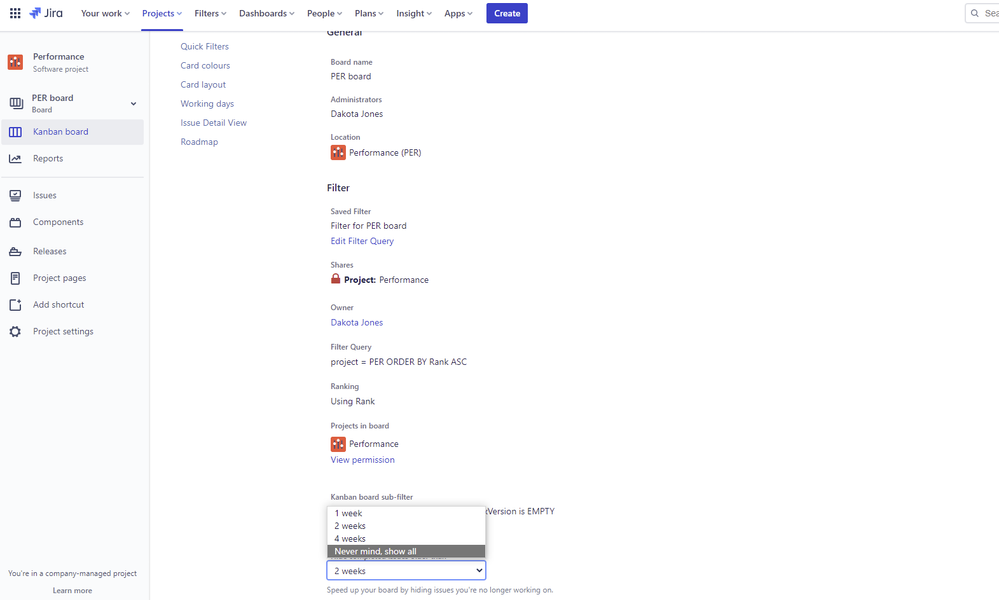Click the Performance icon under Location
Screen dimensions: 999x600
(x=338, y=152)
